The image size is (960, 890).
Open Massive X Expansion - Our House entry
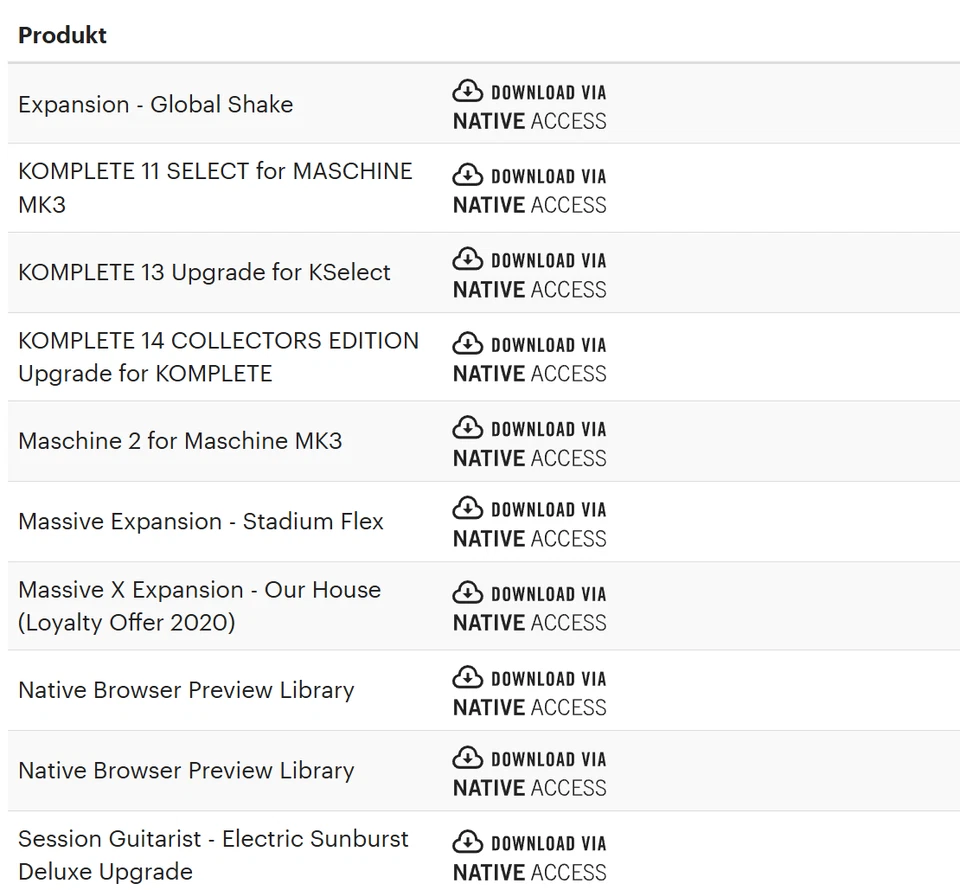pyautogui.click(x=199, y=606)
